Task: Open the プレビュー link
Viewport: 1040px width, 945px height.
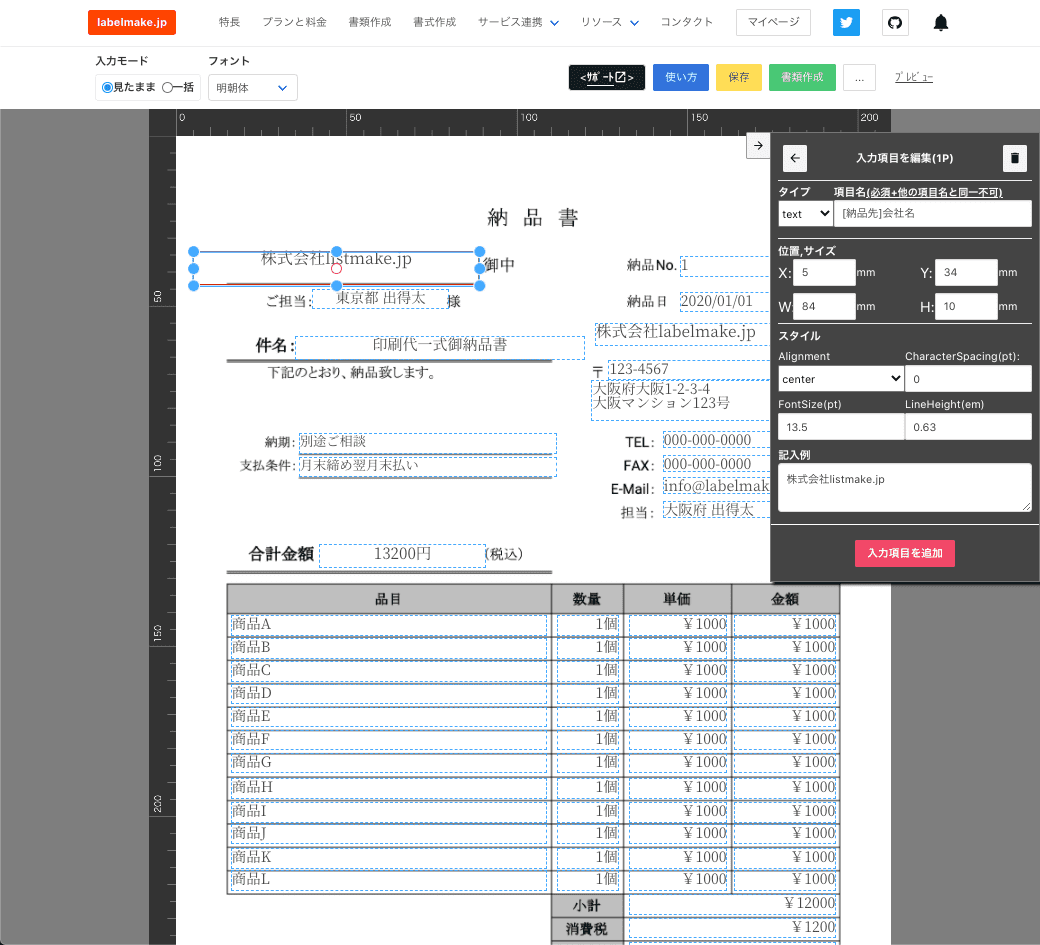Action: (913, 77)
